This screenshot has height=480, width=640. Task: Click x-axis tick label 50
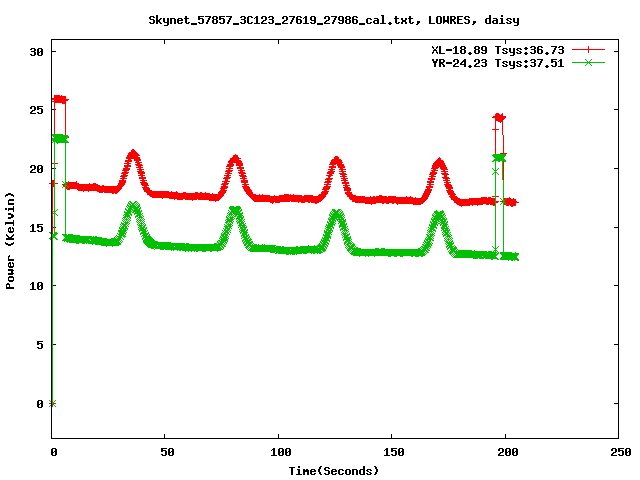(167, 452)
